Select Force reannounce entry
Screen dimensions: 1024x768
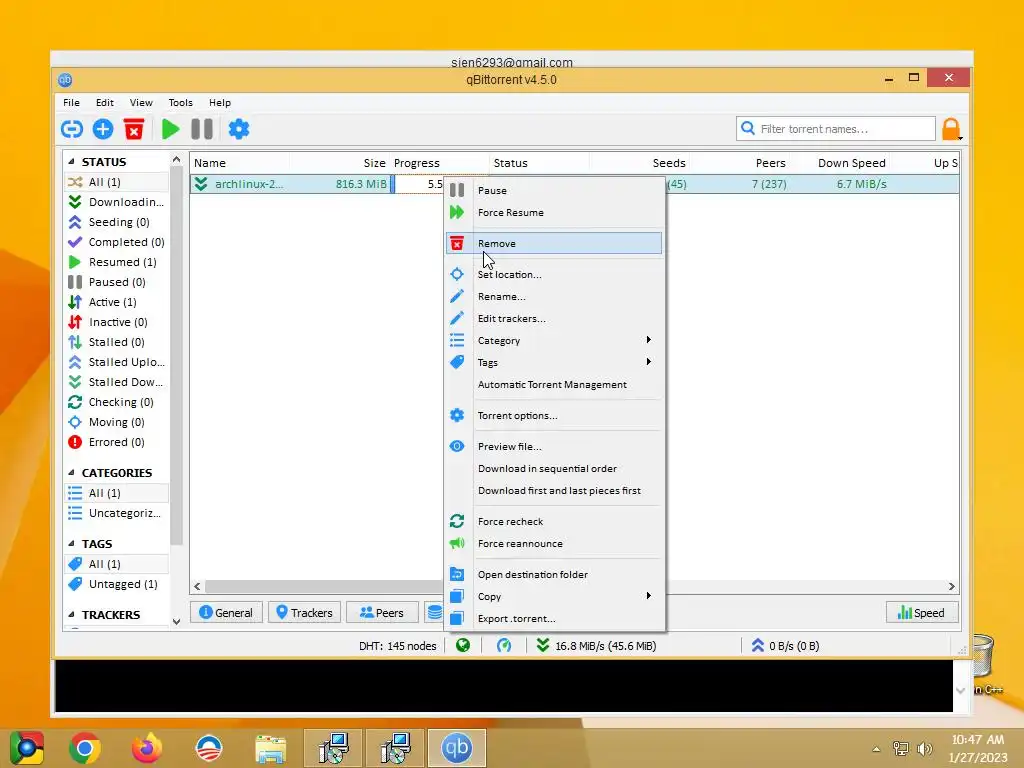(554, 543)
